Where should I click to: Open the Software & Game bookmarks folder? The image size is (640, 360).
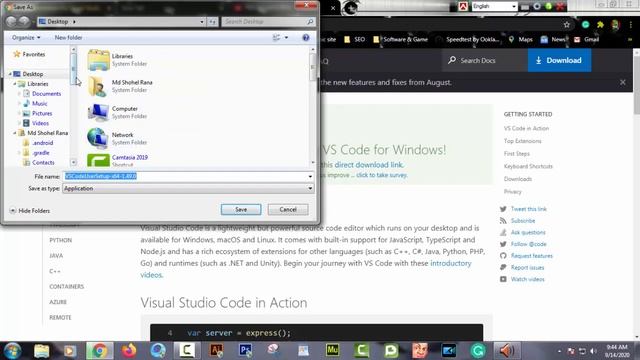coord(400,40)
